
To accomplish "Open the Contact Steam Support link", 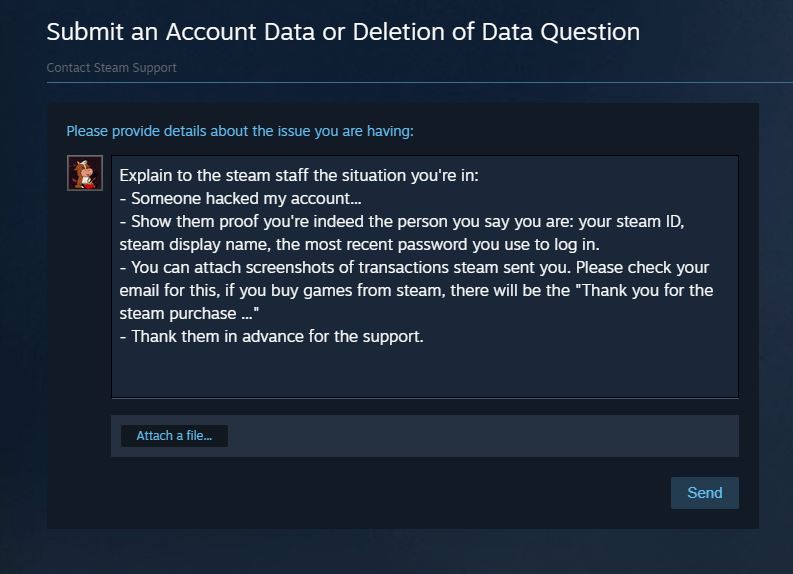I will [111, 68].
